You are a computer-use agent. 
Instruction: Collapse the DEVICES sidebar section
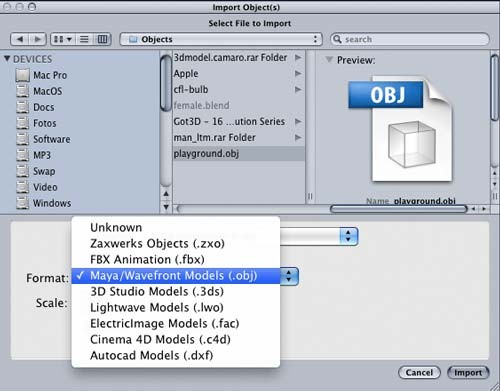coord(7,59)
